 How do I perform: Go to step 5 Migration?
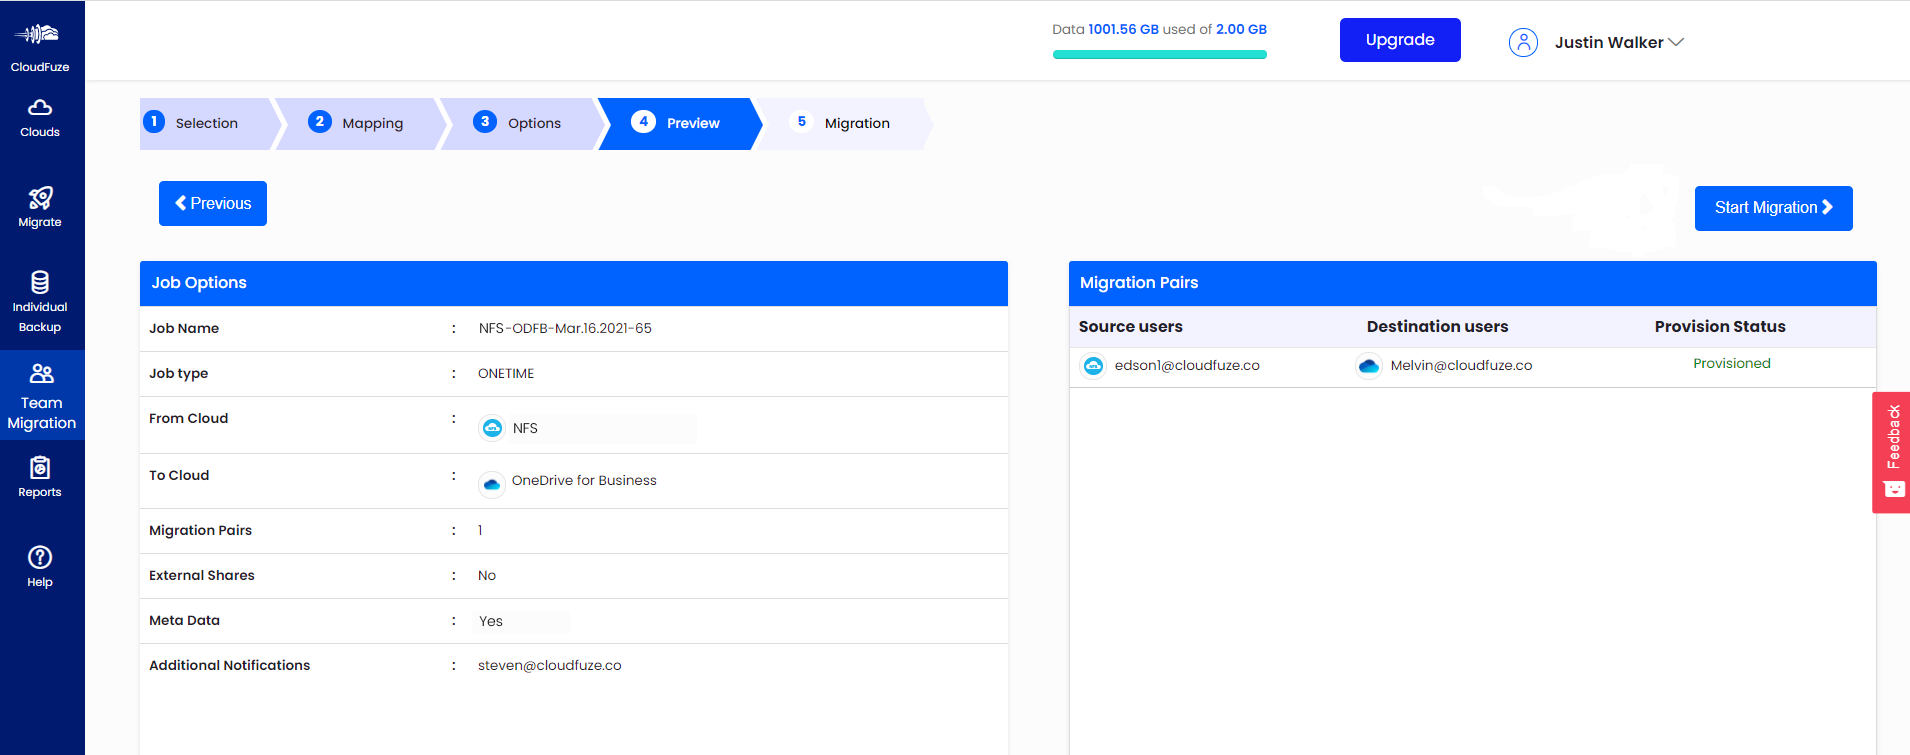[x=843, y=123]
